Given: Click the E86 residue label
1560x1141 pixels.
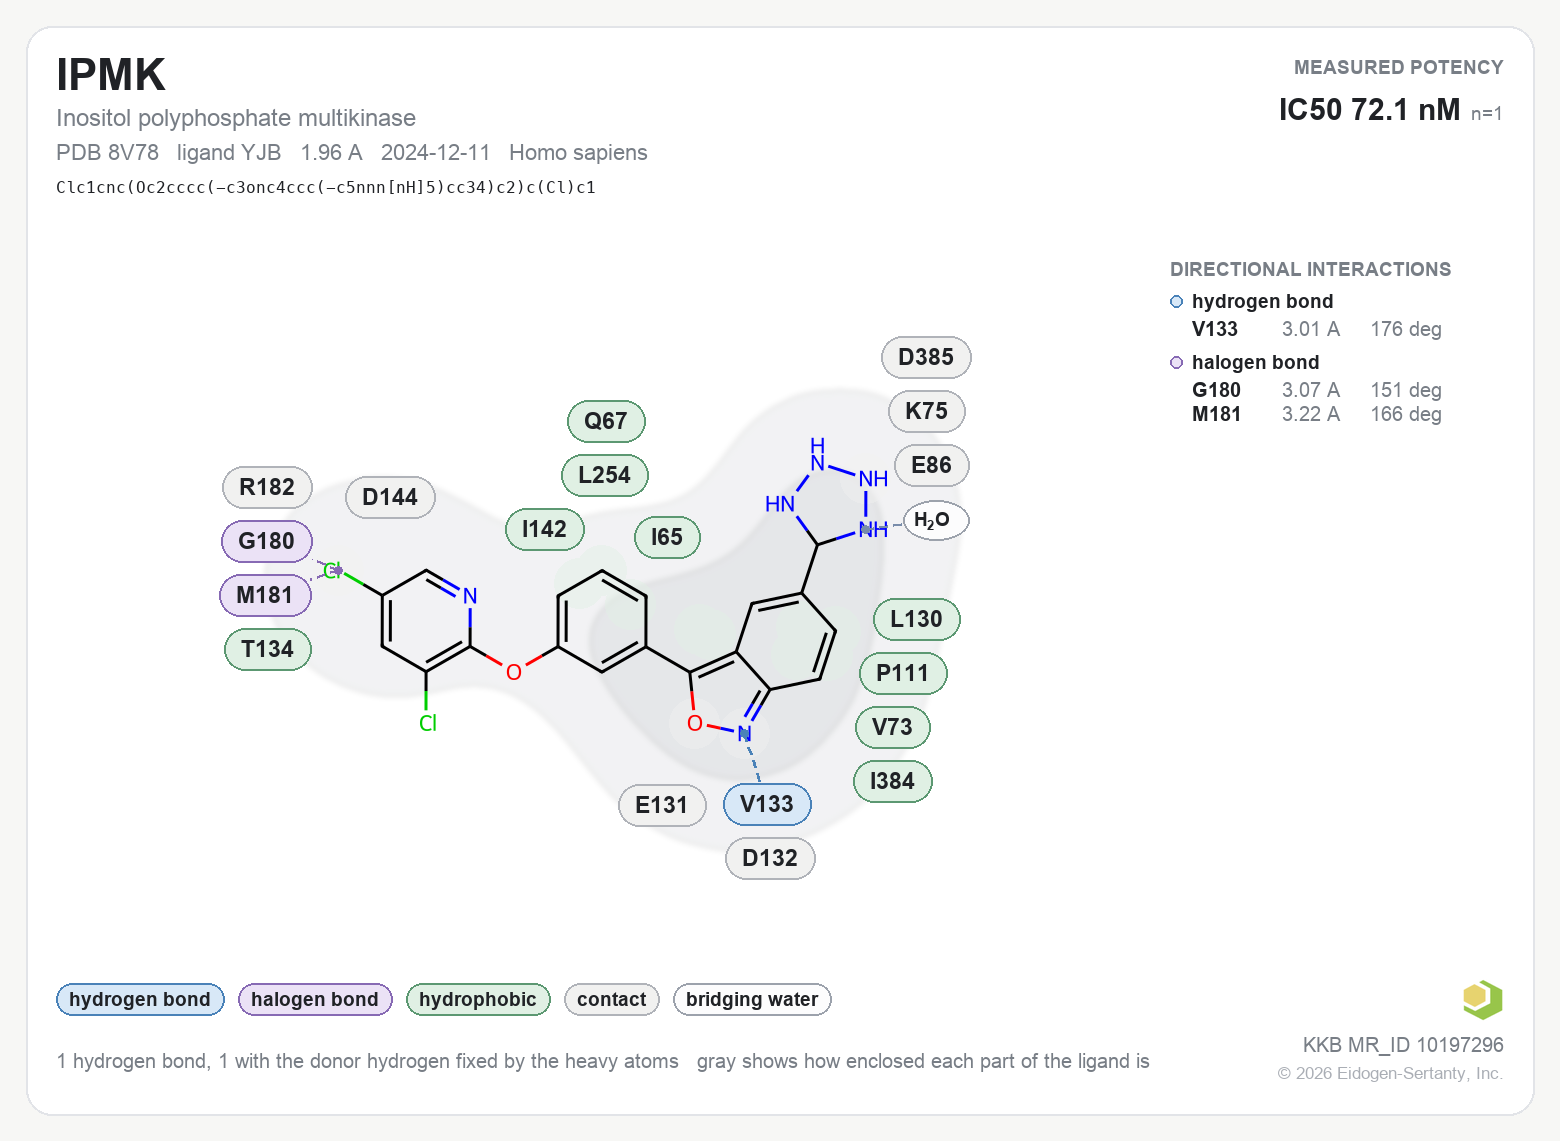Looking at the screenshot, I should (x=931, y=465).
